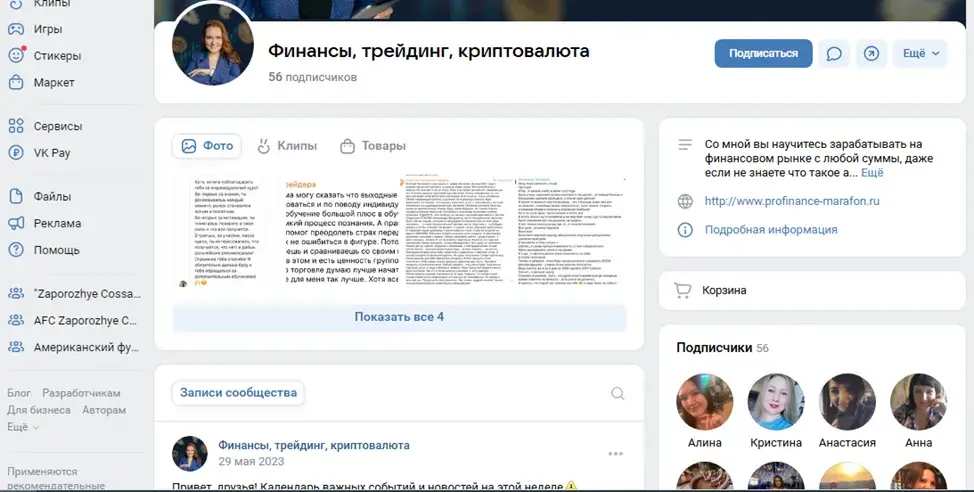This screenshot has height=492, width=974.
Task: Open the Для бизнеса footer link
Action: 39,410
